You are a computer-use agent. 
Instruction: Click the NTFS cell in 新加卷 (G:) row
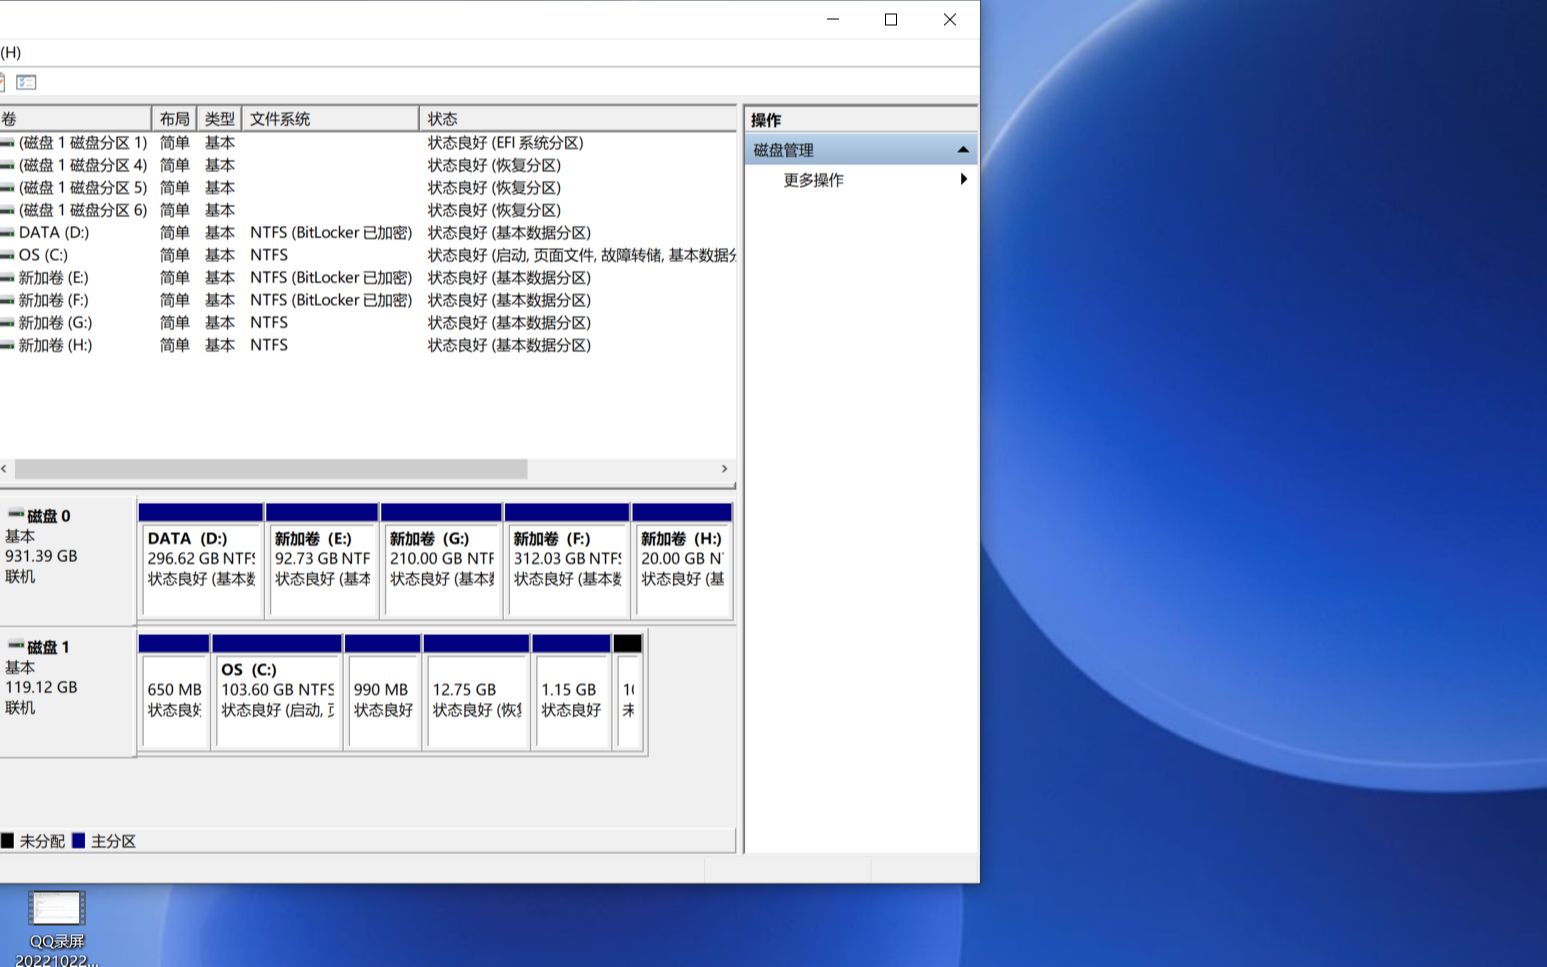269,323
